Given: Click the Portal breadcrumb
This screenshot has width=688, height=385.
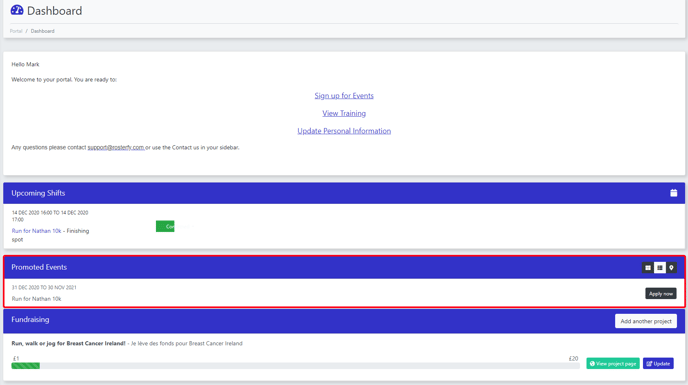Looking at the screenshot, I should click(x=16, y=31).
